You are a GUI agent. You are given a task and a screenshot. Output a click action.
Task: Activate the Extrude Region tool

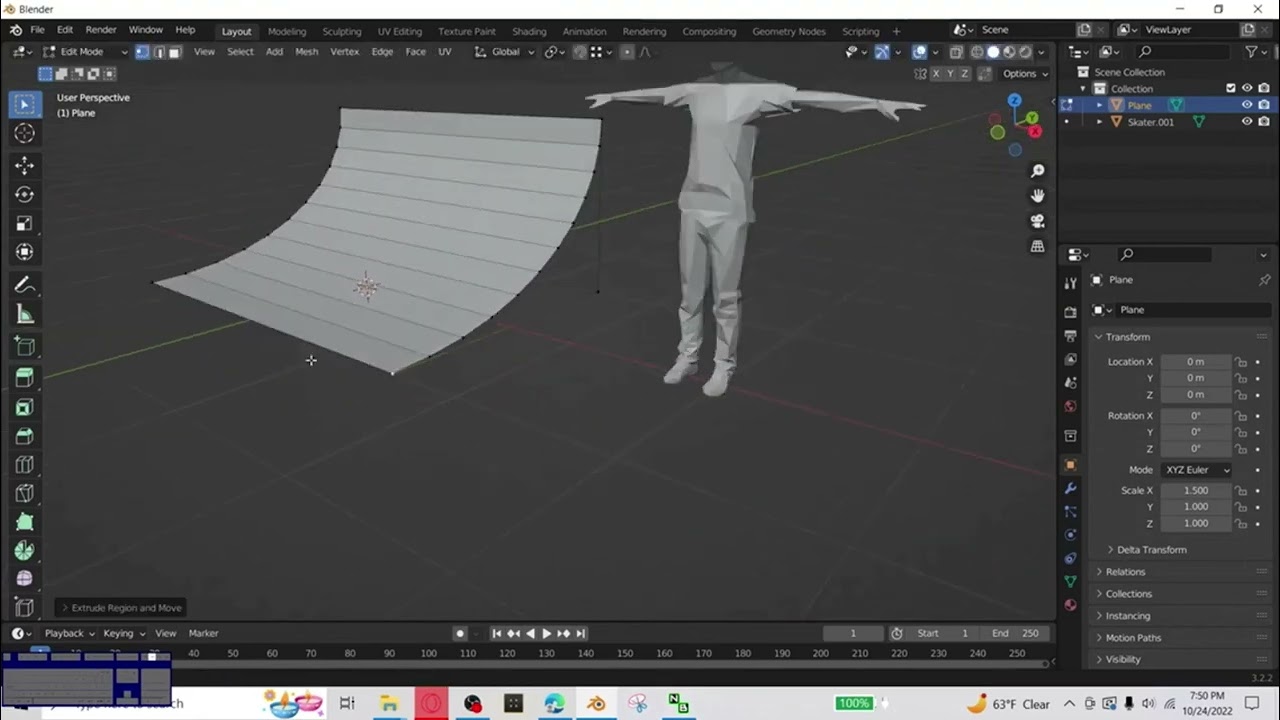coord(25,377)
